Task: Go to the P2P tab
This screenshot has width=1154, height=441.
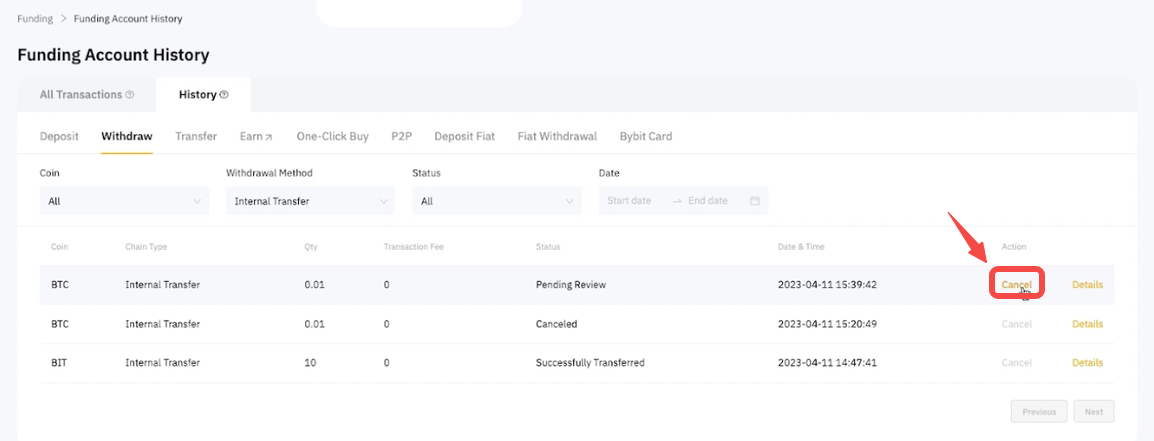Action: pyautogui.click(x=401, y=136)
